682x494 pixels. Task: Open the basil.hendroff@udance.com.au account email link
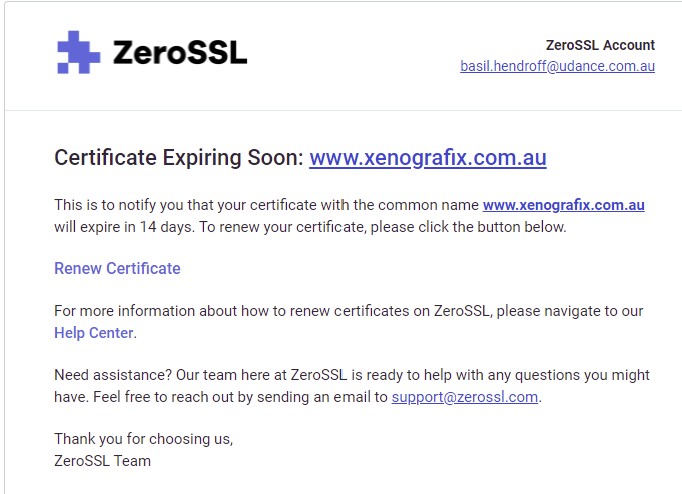(557, 66)
